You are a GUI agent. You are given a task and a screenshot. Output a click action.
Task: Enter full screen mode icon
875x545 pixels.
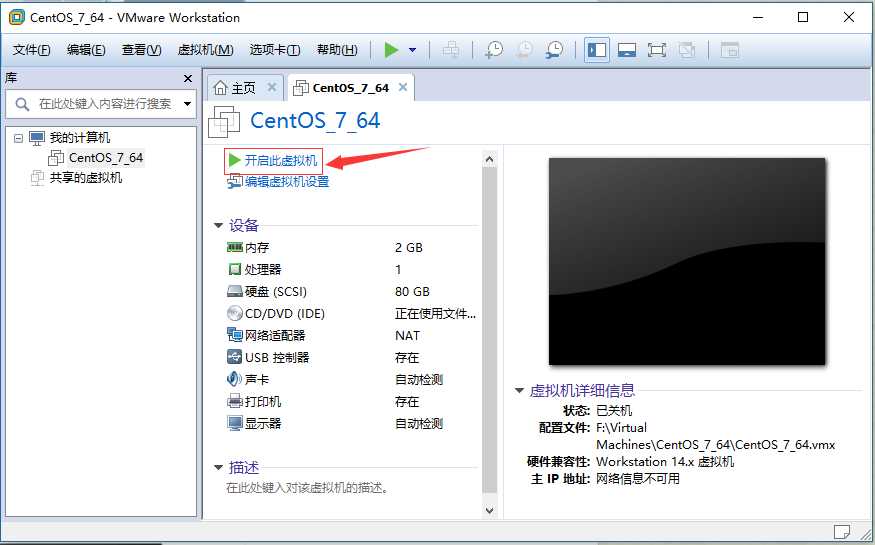click(657, 50)
